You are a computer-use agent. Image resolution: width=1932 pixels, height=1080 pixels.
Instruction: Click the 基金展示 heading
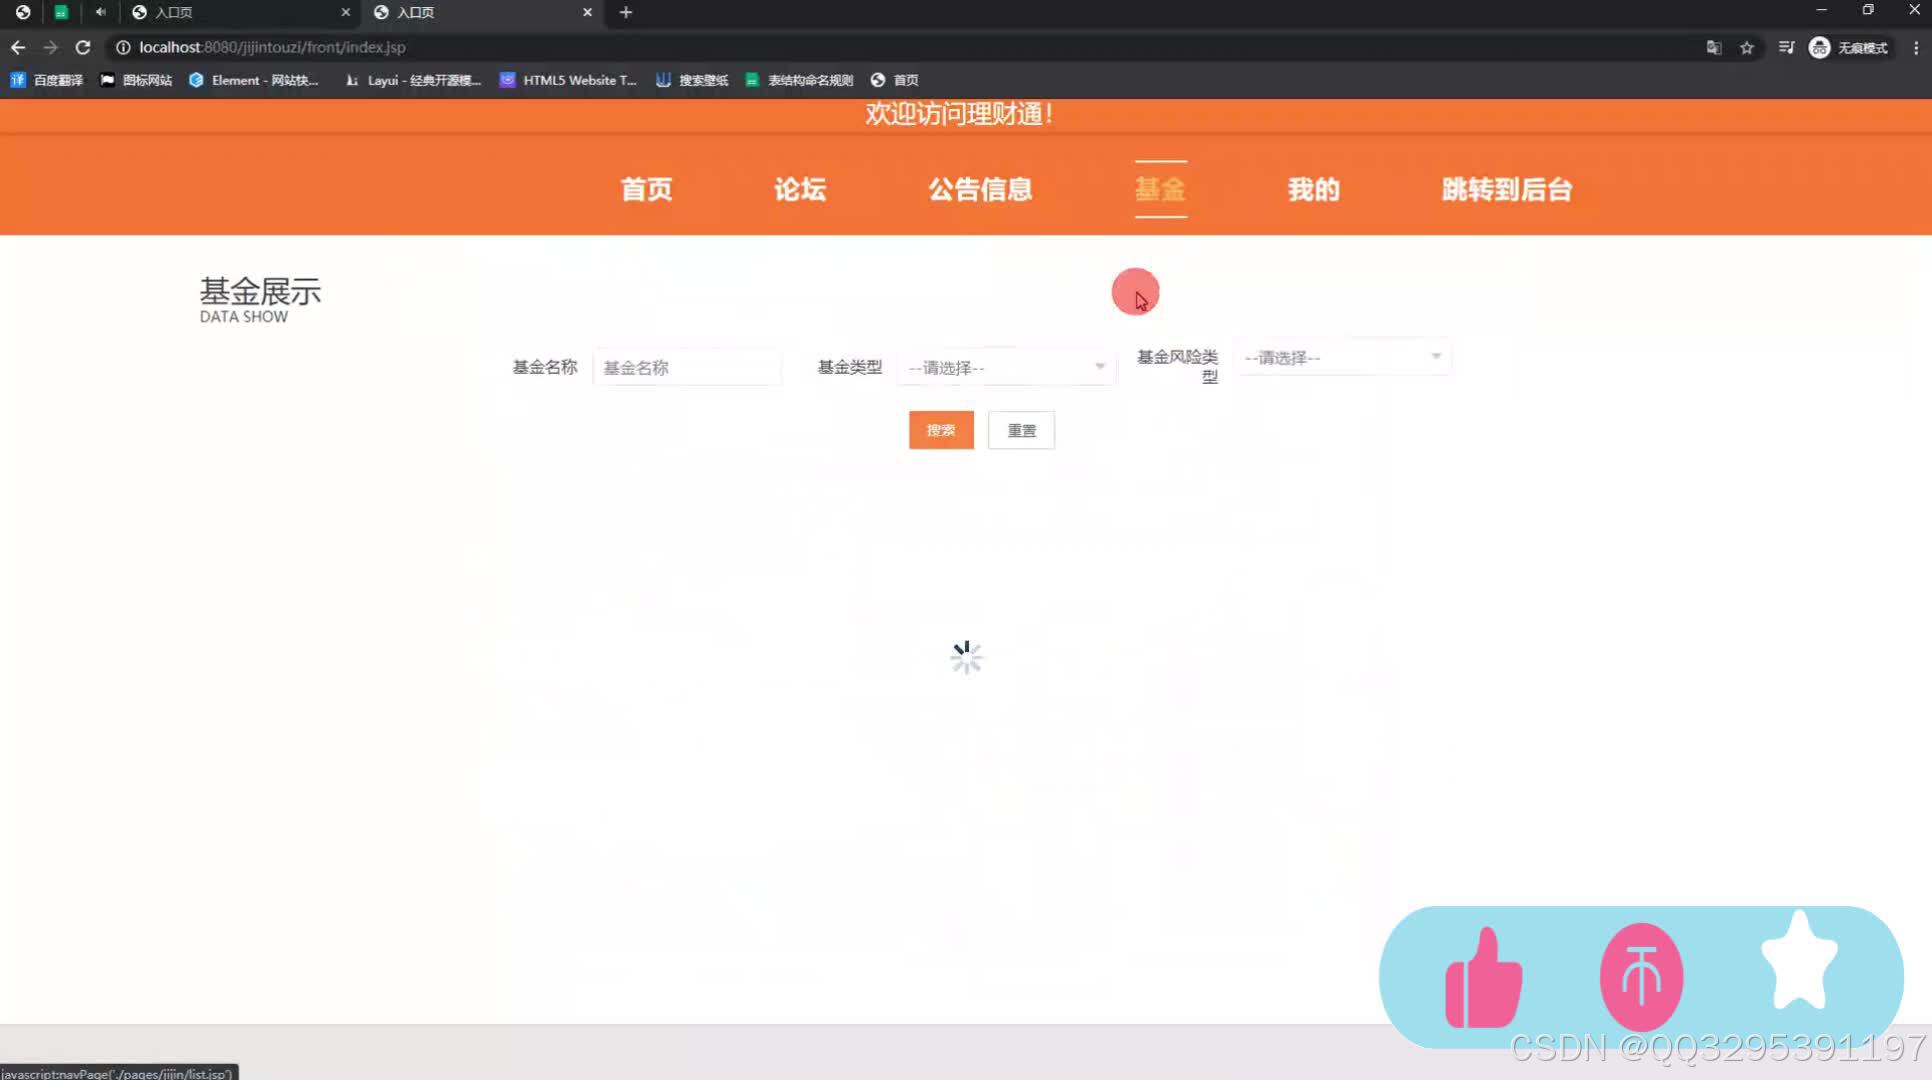pos(260,291)
